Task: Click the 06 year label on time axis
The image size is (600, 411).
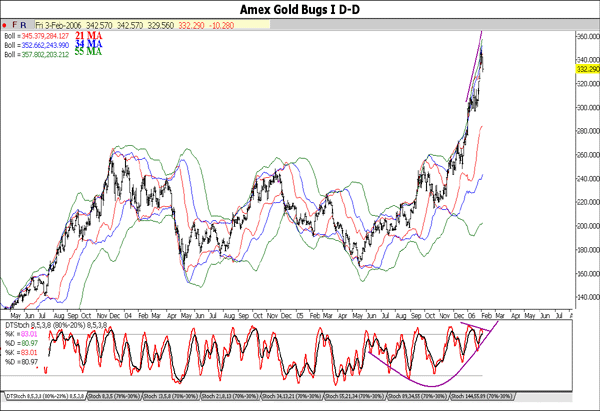Action: (471, 316)
